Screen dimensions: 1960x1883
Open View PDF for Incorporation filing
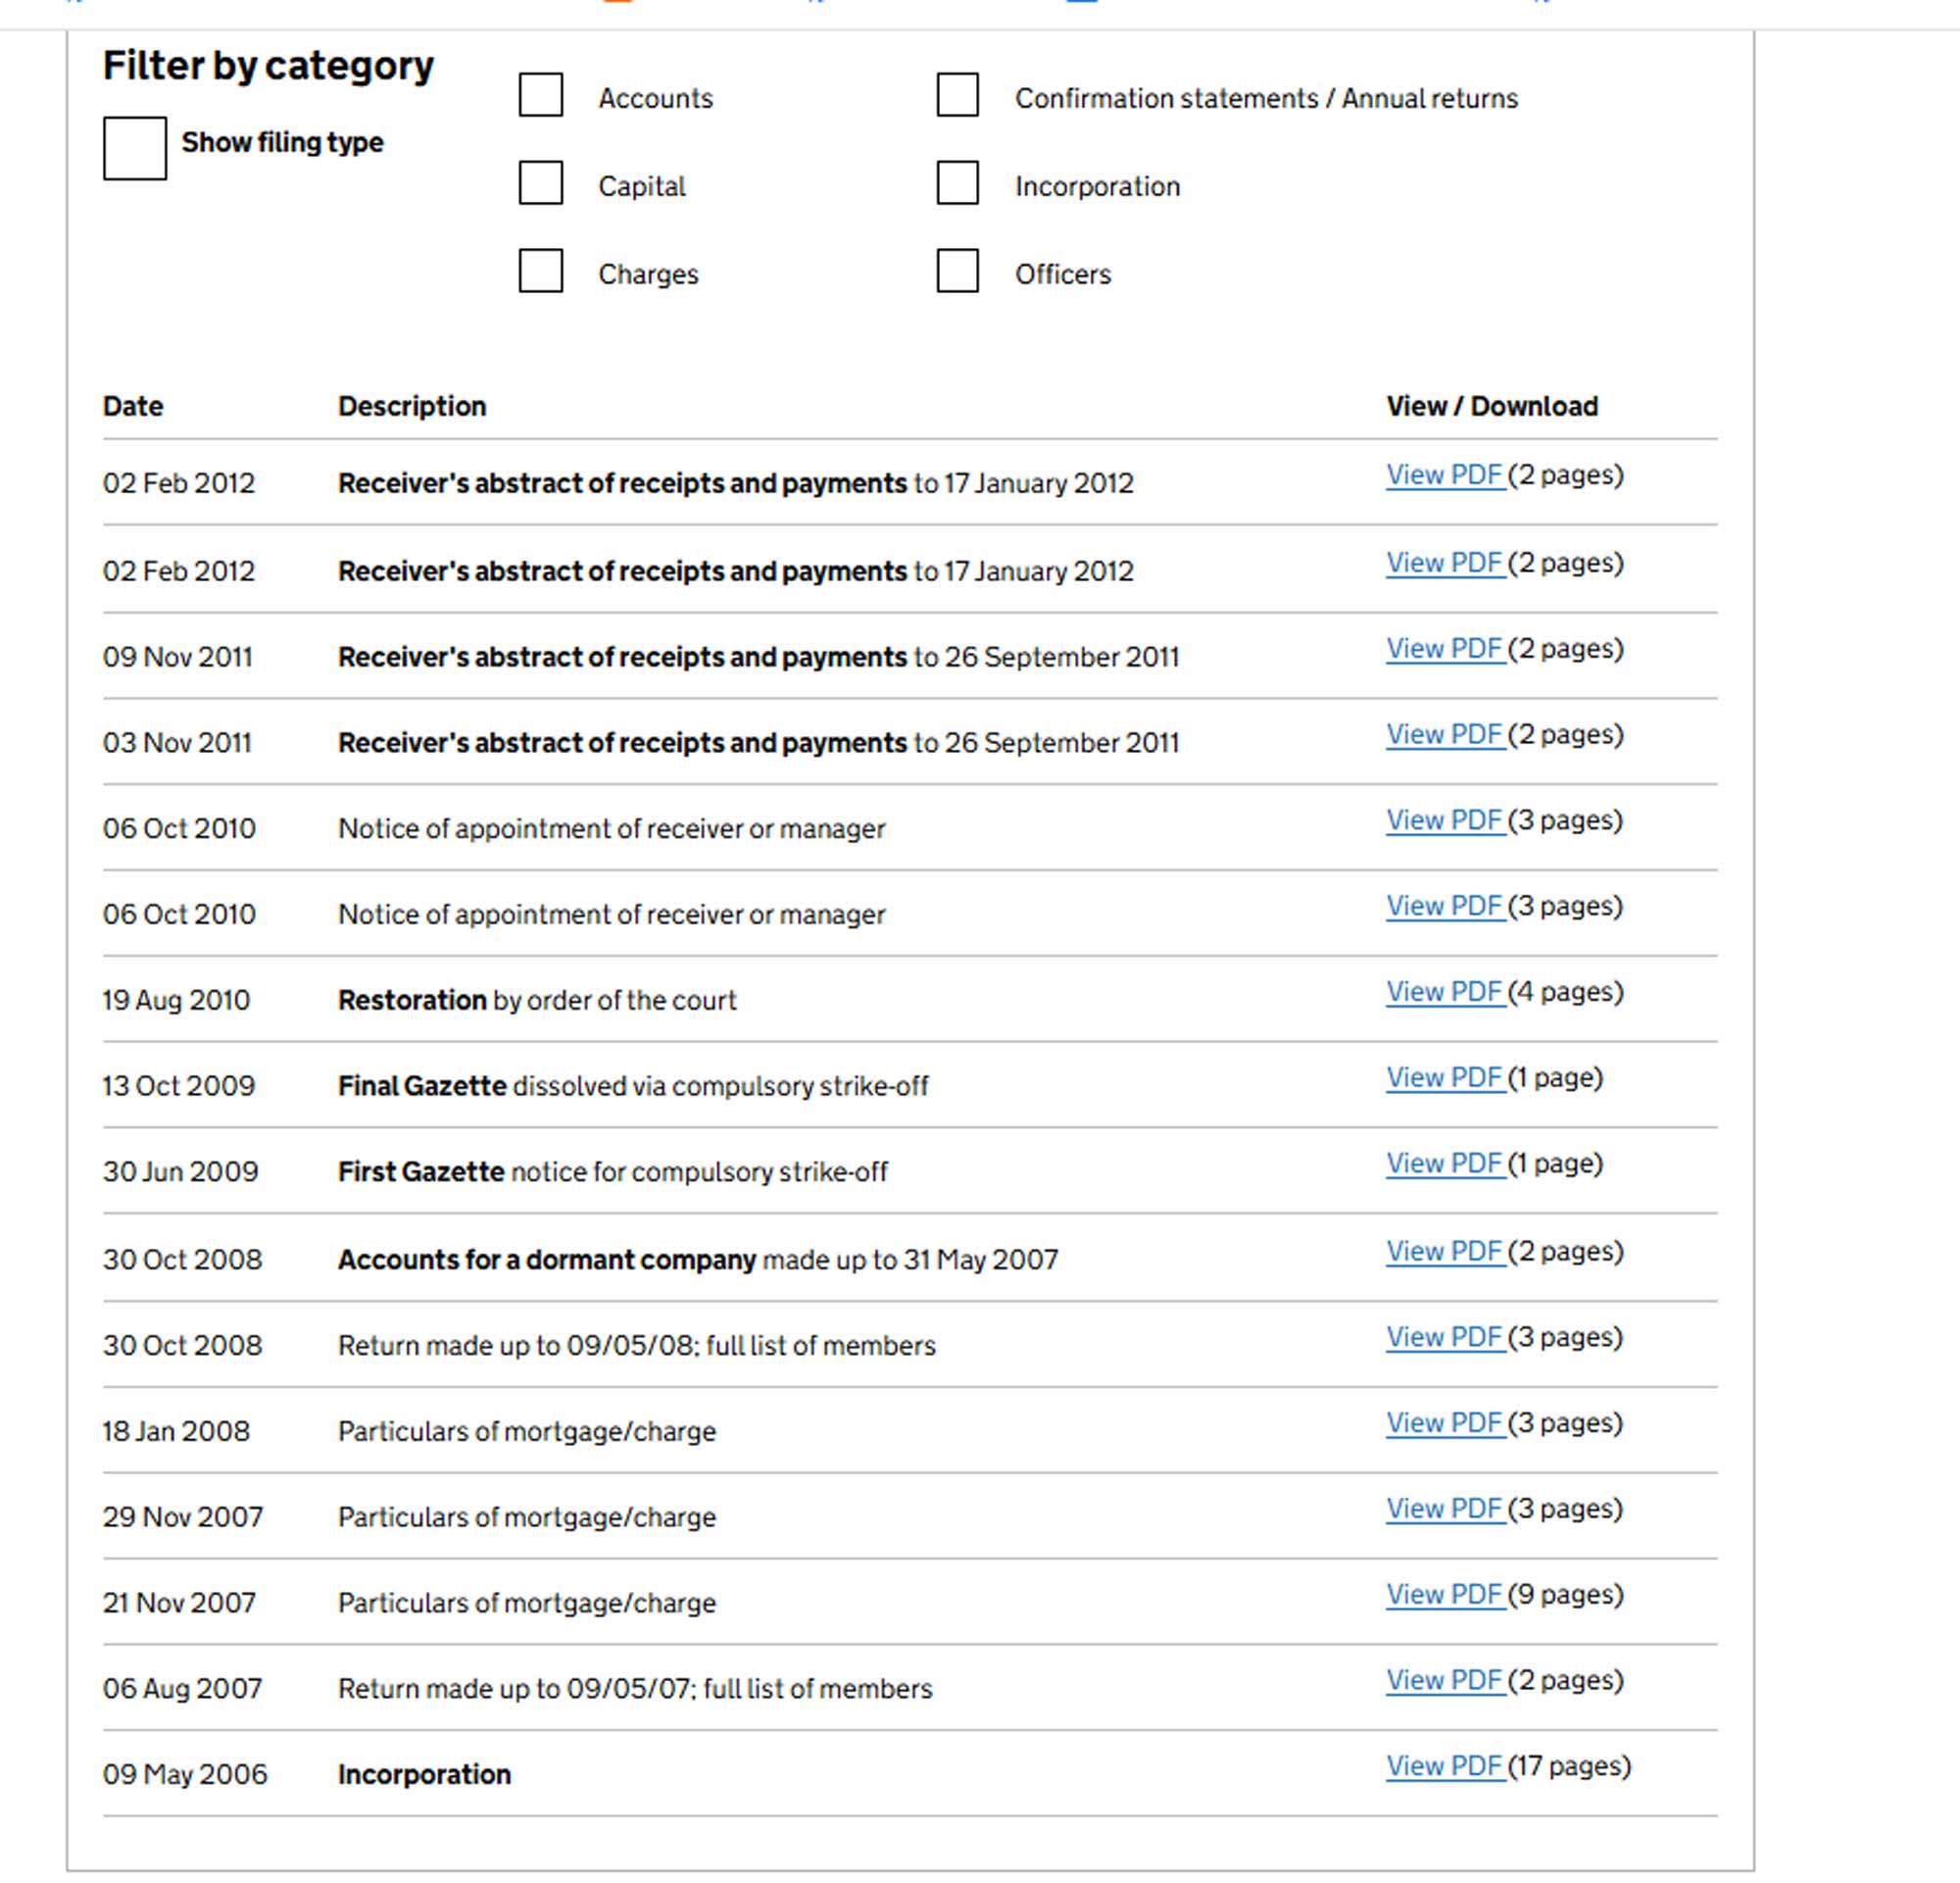coord(1444,1766)
